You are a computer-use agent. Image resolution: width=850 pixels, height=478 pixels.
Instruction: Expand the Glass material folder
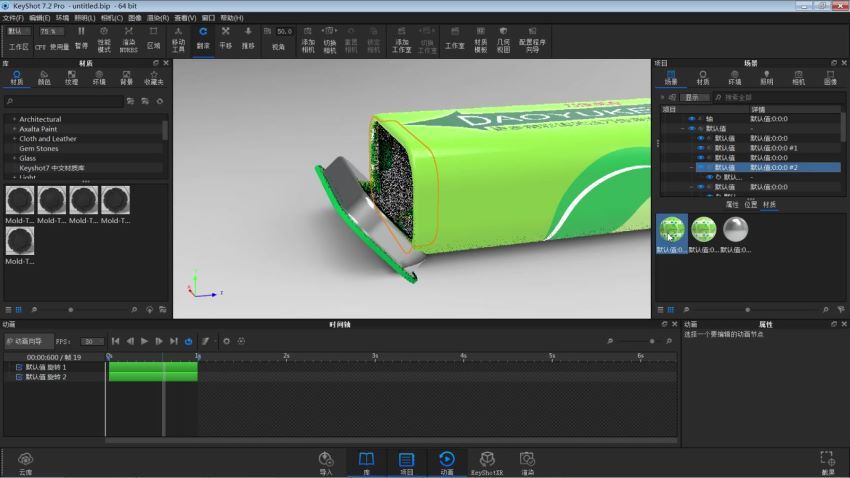(x=14, y=158)
